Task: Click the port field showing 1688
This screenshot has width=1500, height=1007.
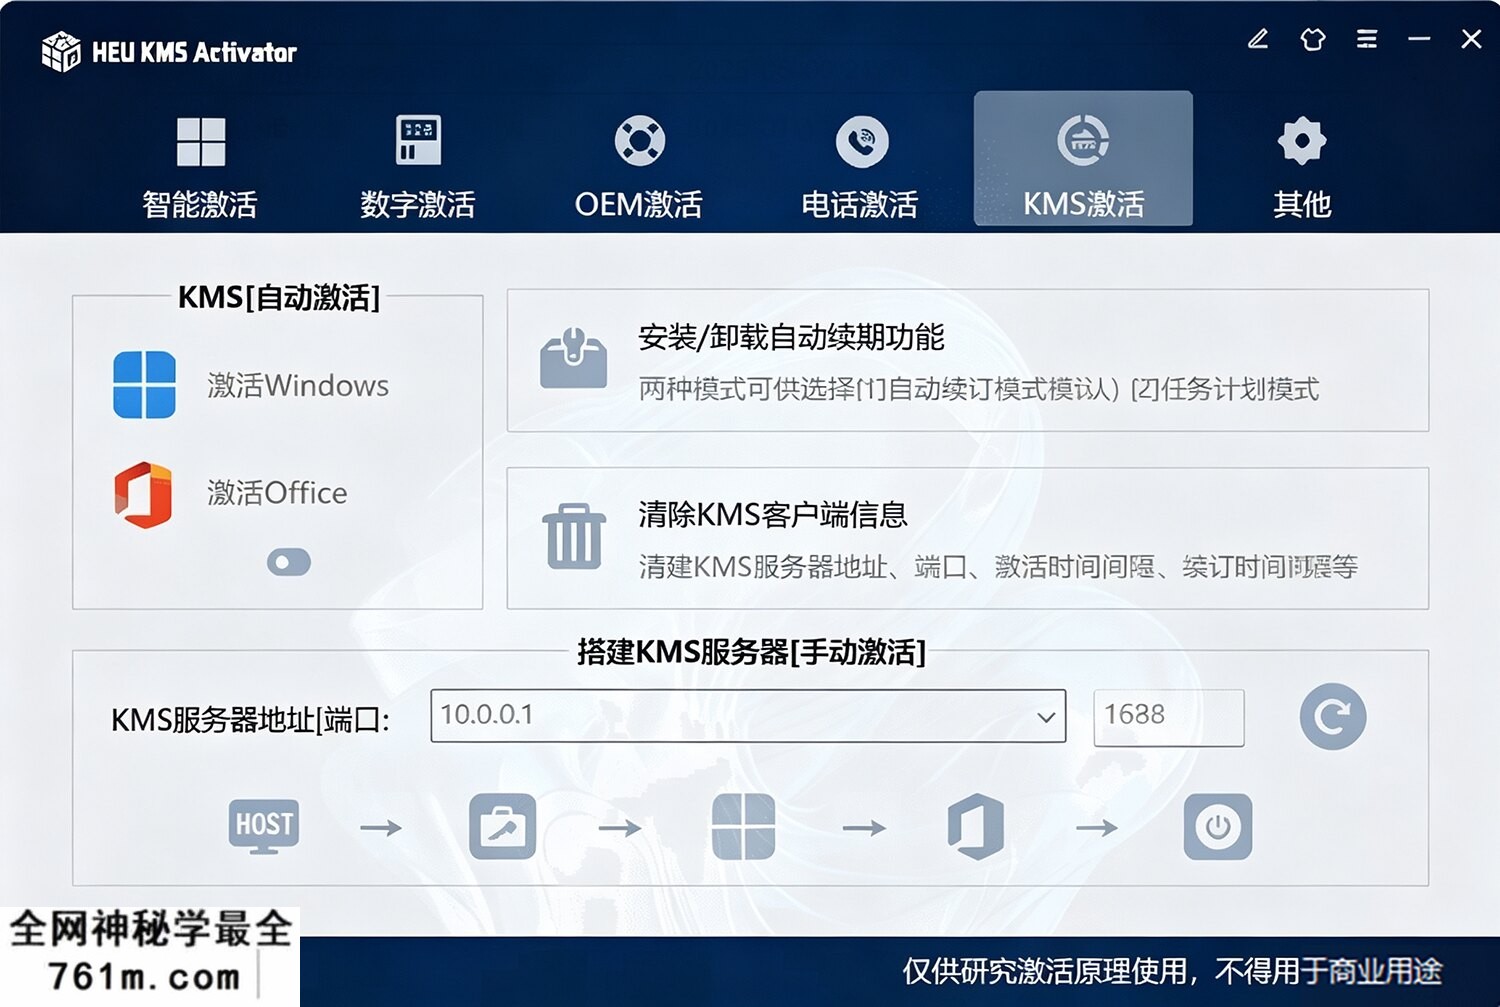Action: [x=1169, y=717]
